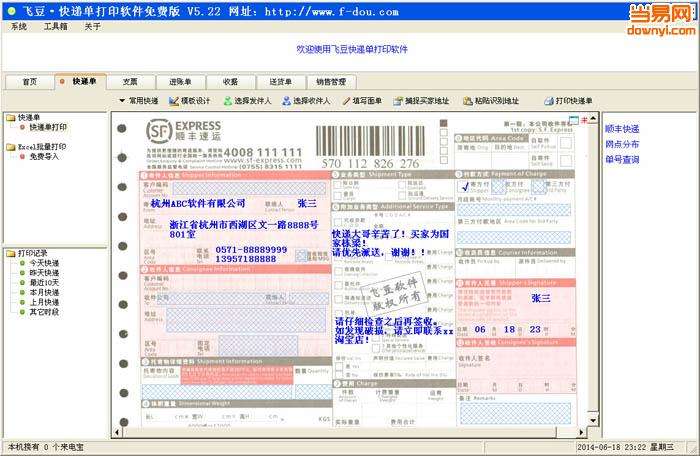This screenshot has height=456, width=700.
Task: Open the 网点分布 link
Action: click(x=622, y=144)
